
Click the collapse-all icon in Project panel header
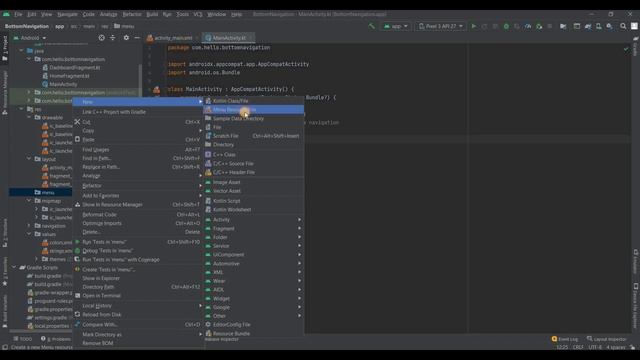[113, 38]
